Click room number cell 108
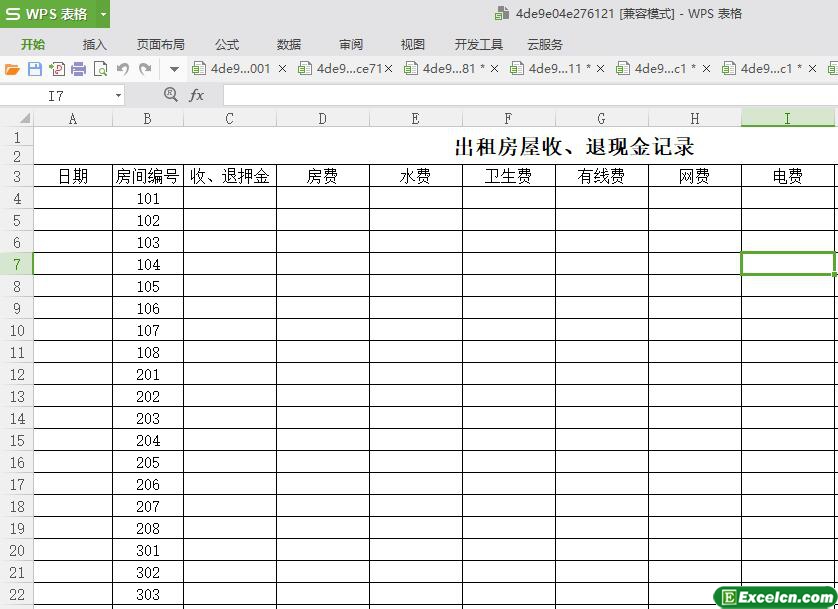The image size is (838, 609). [x=148, y=352]
